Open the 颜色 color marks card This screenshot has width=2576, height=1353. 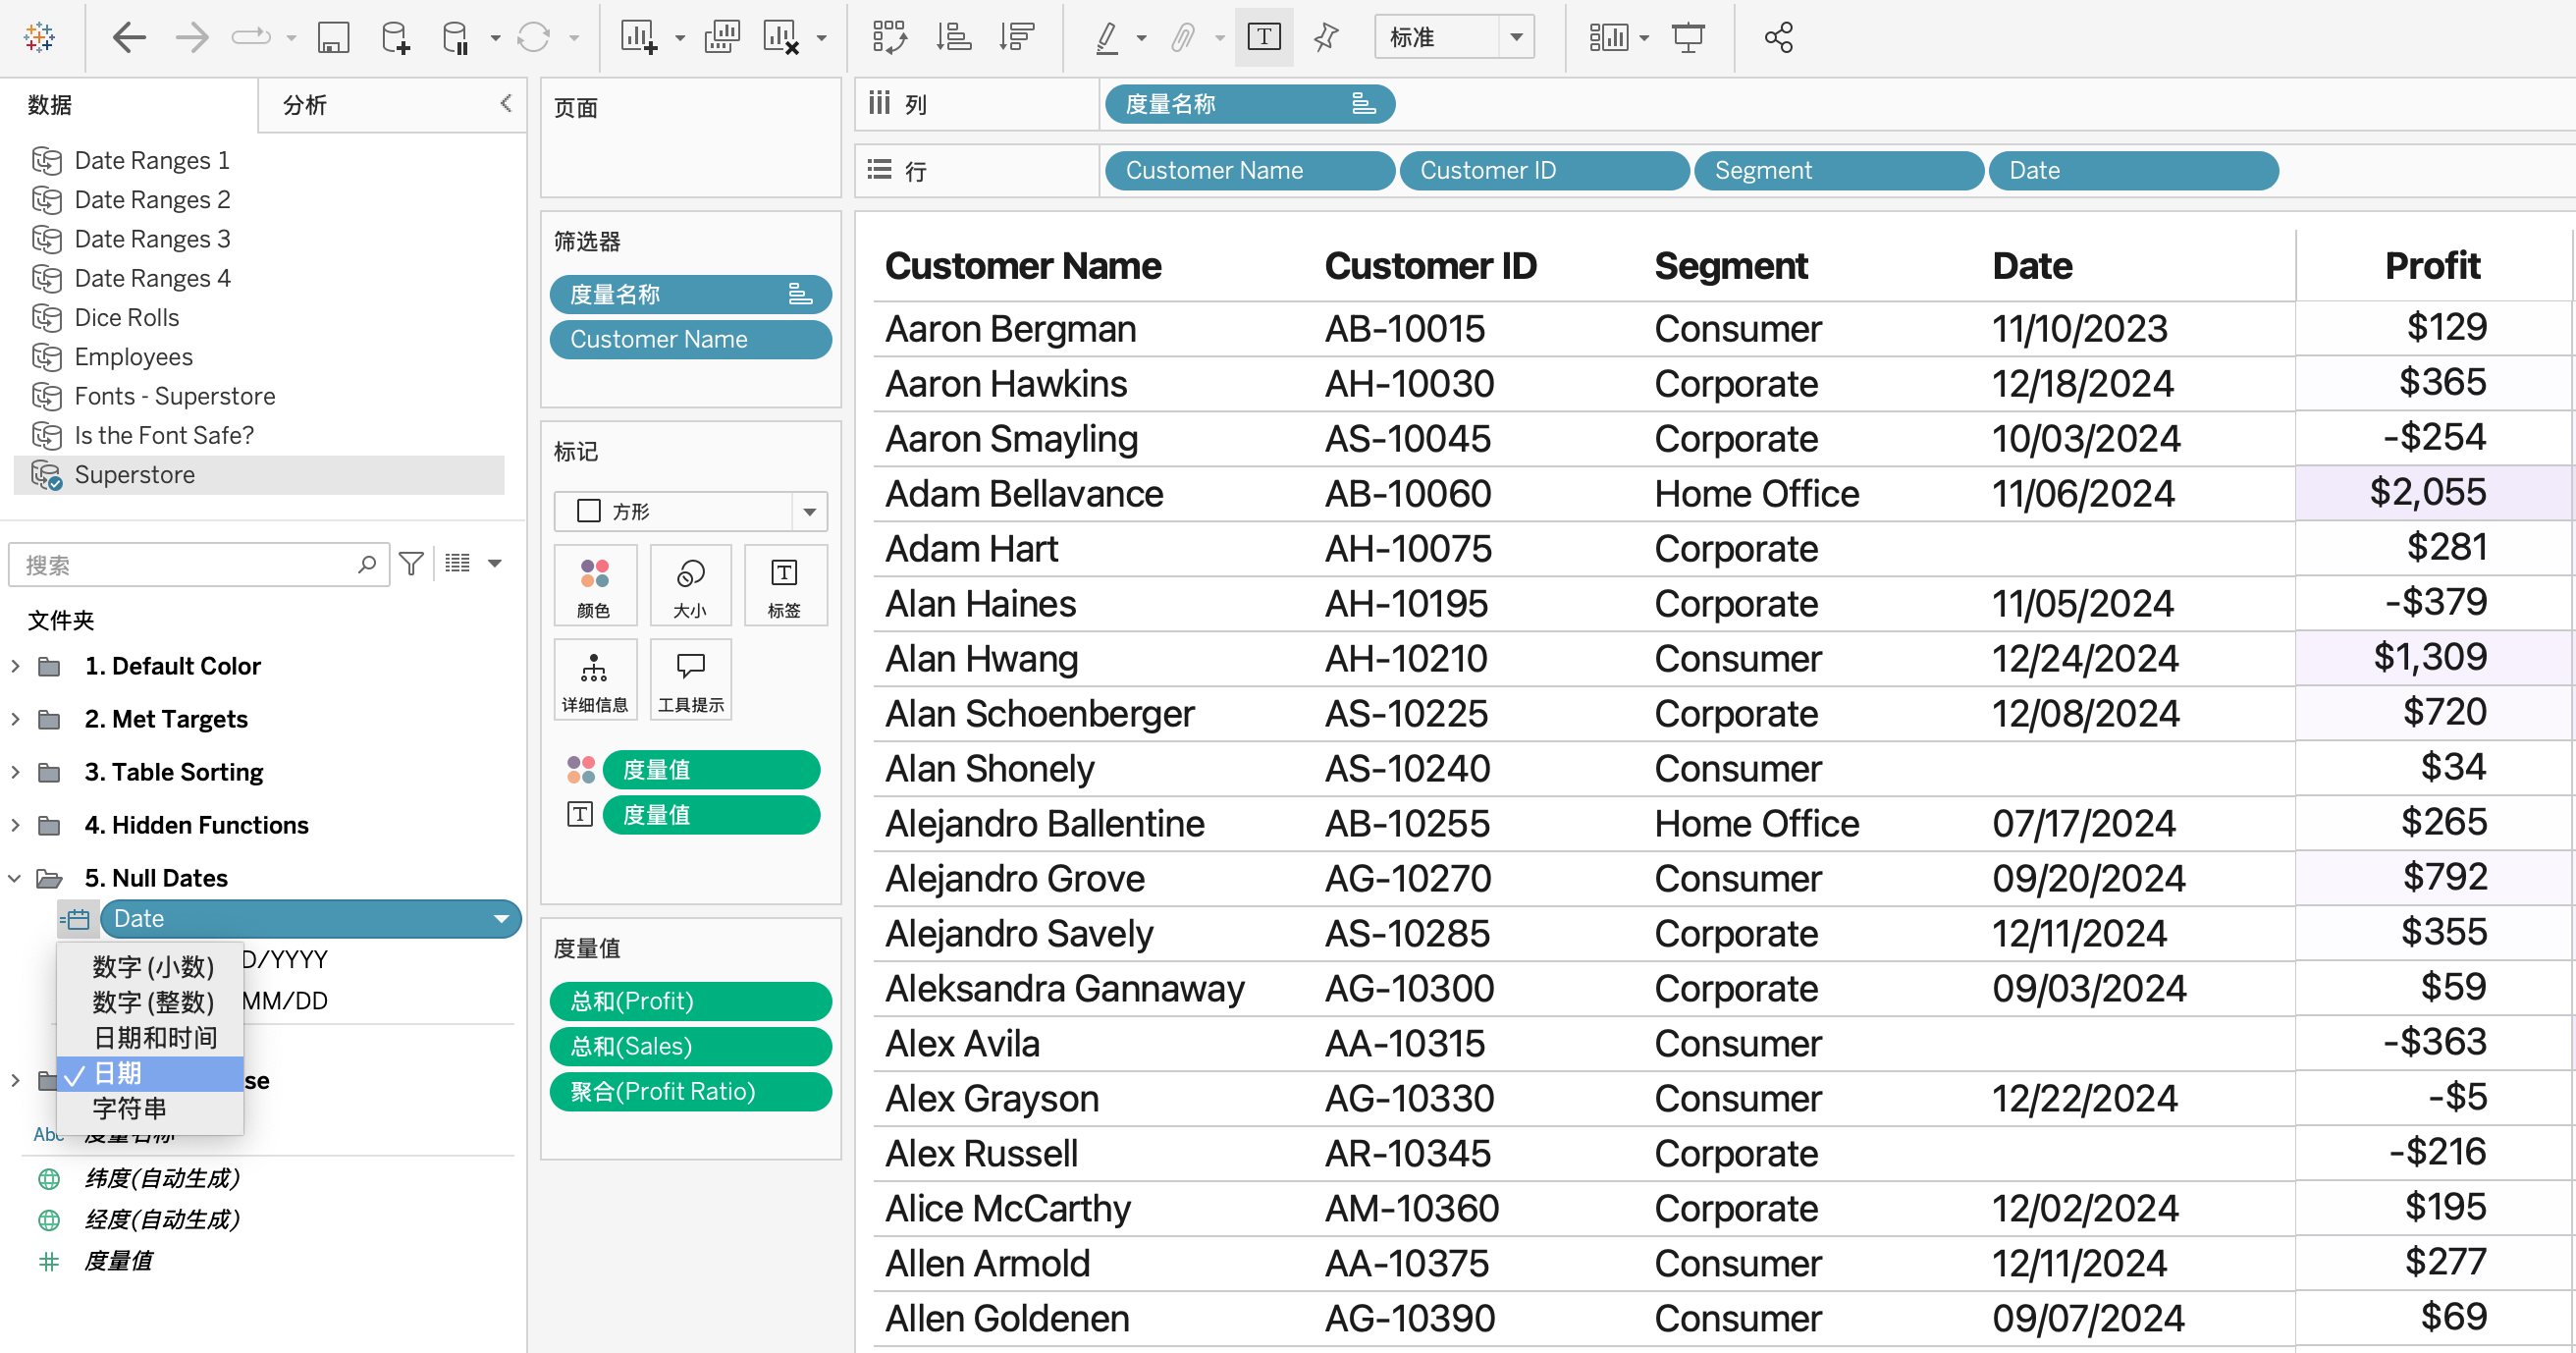coord(594,586)
